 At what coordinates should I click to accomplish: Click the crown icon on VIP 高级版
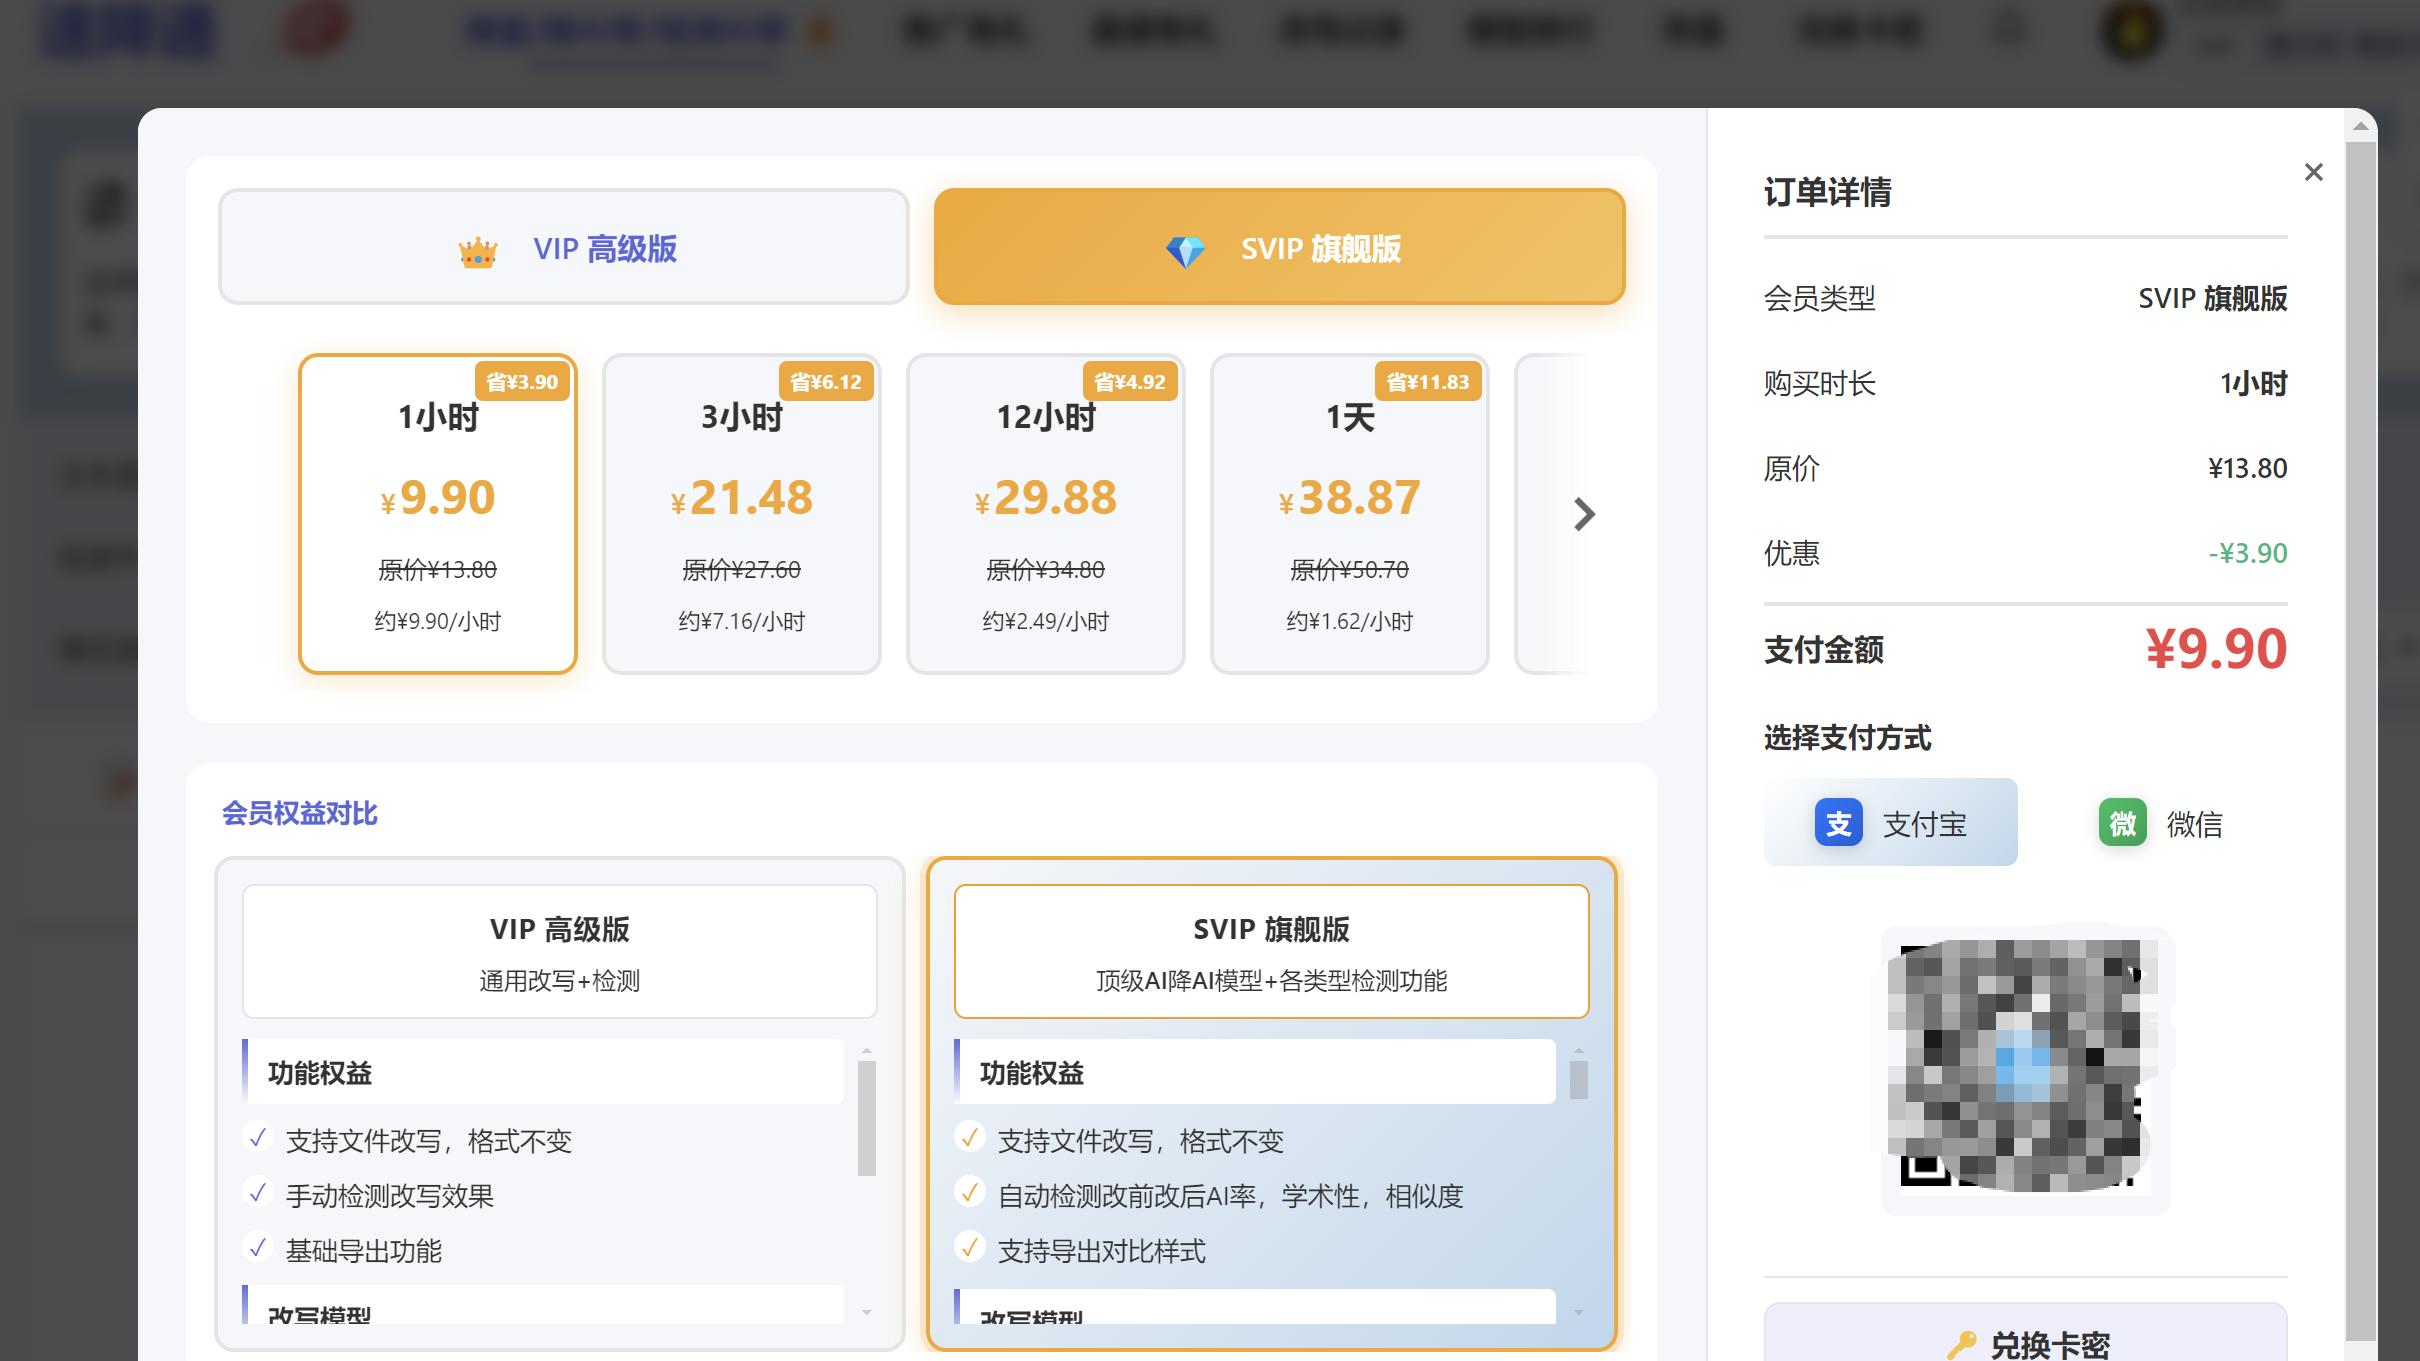coord(477,249)
